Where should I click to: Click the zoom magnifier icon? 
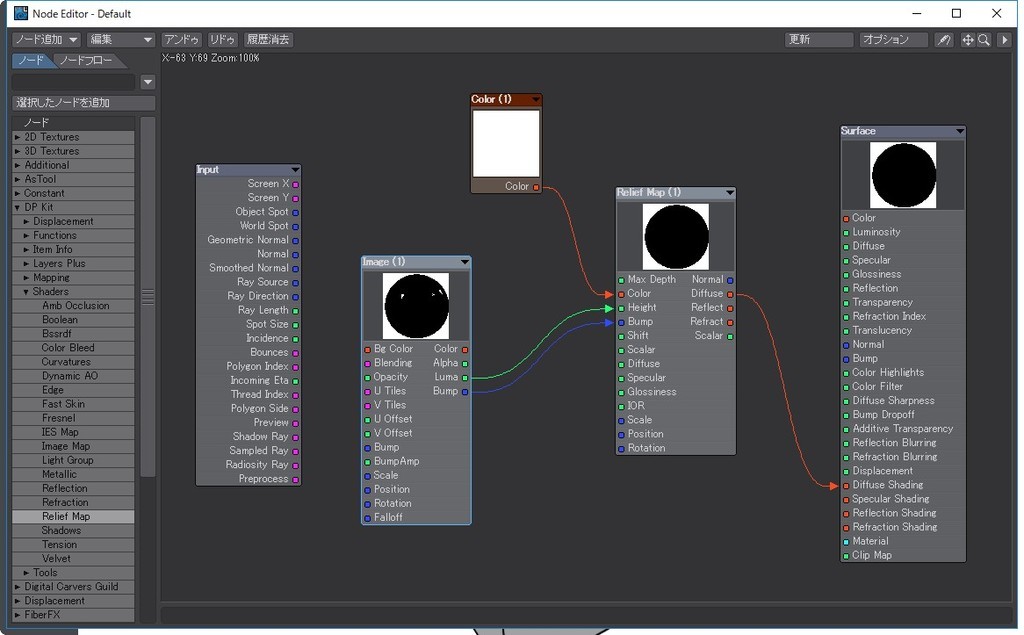click(x=984, y=40)
